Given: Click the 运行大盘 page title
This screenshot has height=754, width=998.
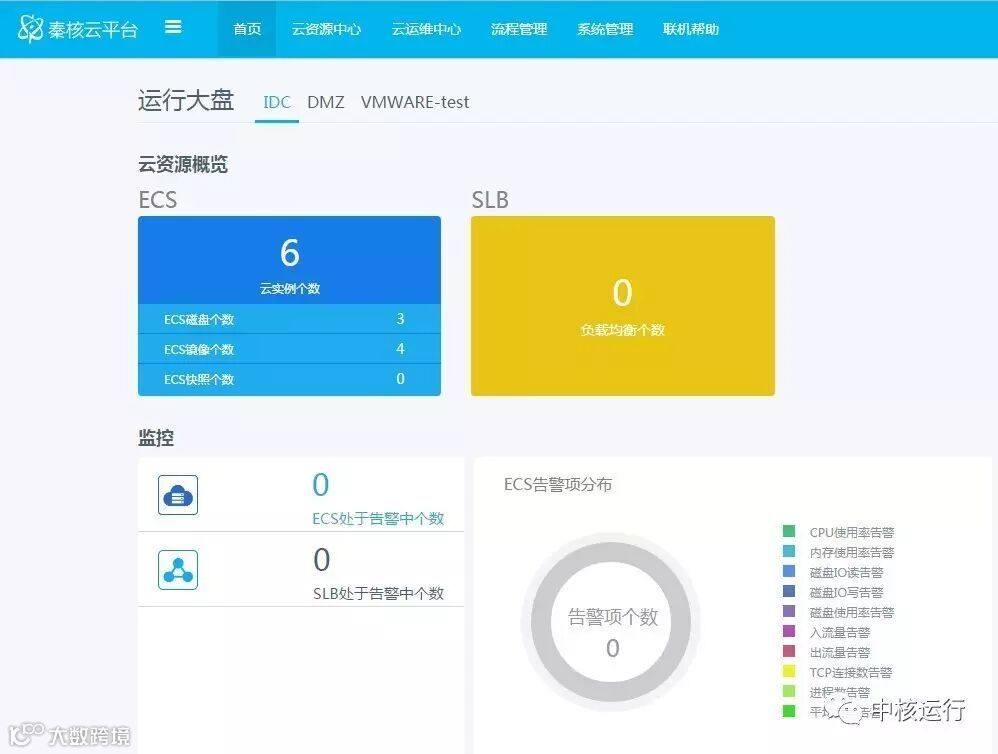Looking at the screenshot, I should (x=186, y=101).
